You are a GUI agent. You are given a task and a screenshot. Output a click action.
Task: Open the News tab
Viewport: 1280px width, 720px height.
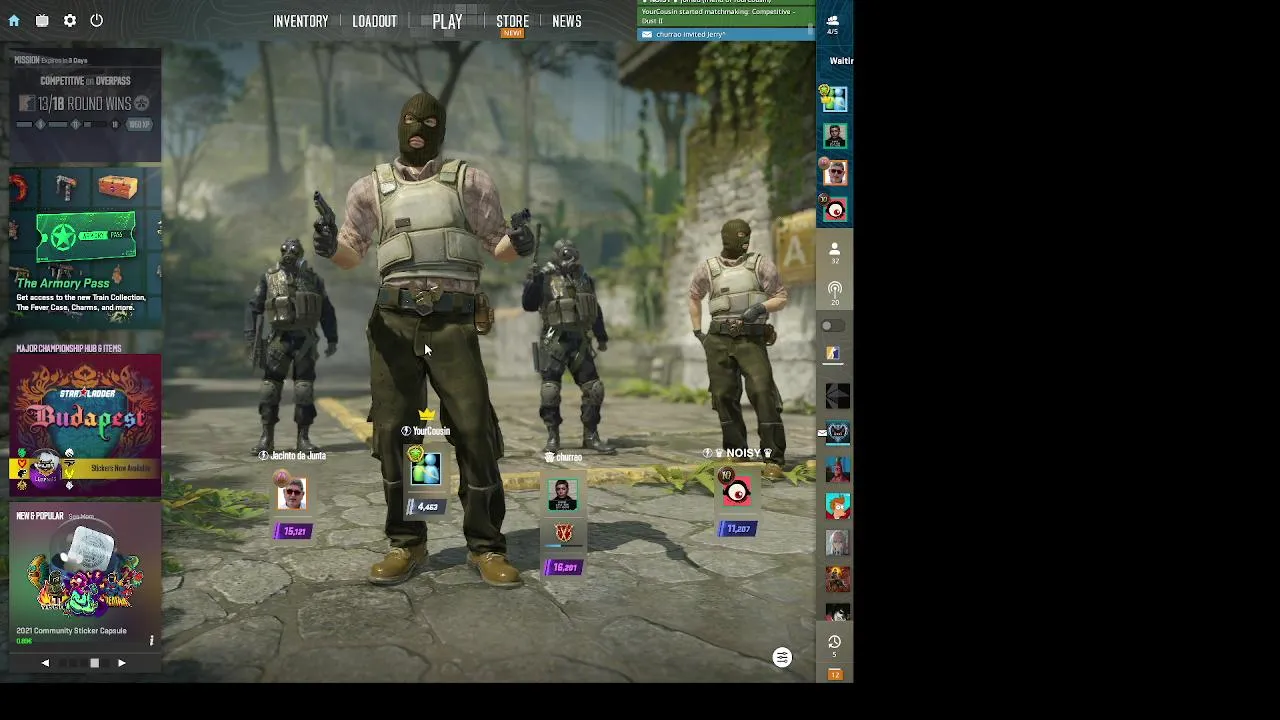click(567, 21)
